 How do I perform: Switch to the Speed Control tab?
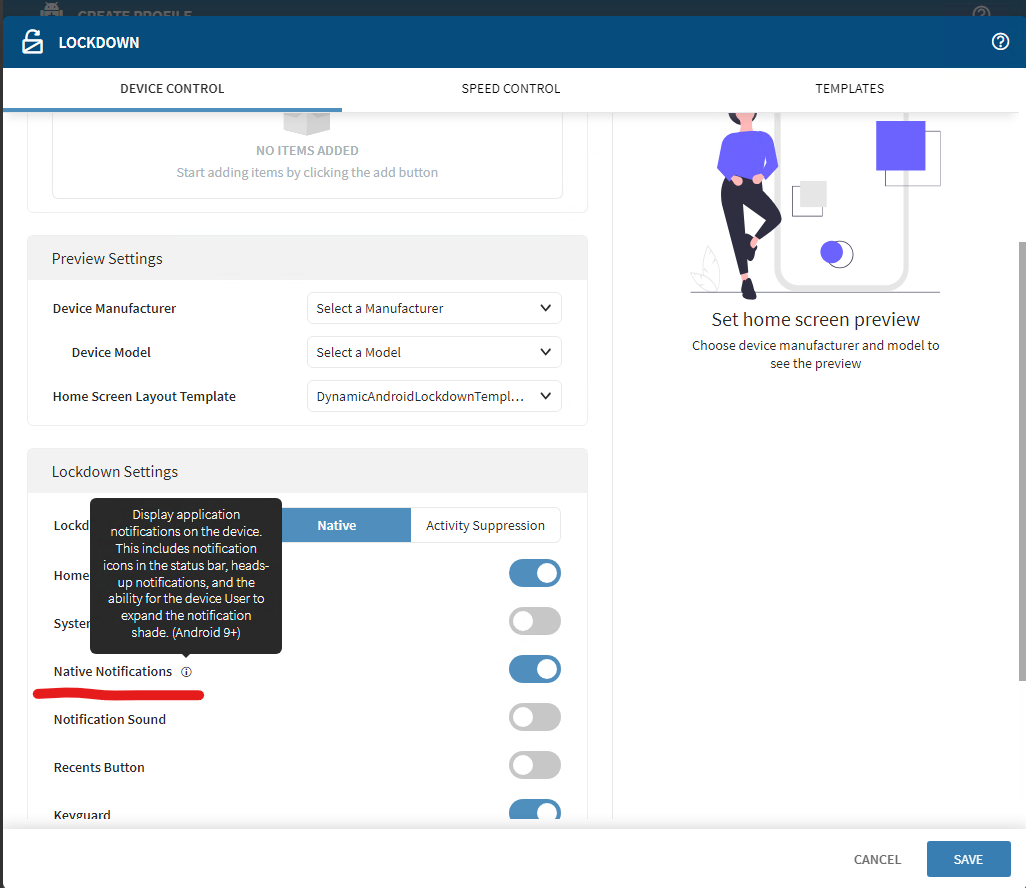click(511, 89)
